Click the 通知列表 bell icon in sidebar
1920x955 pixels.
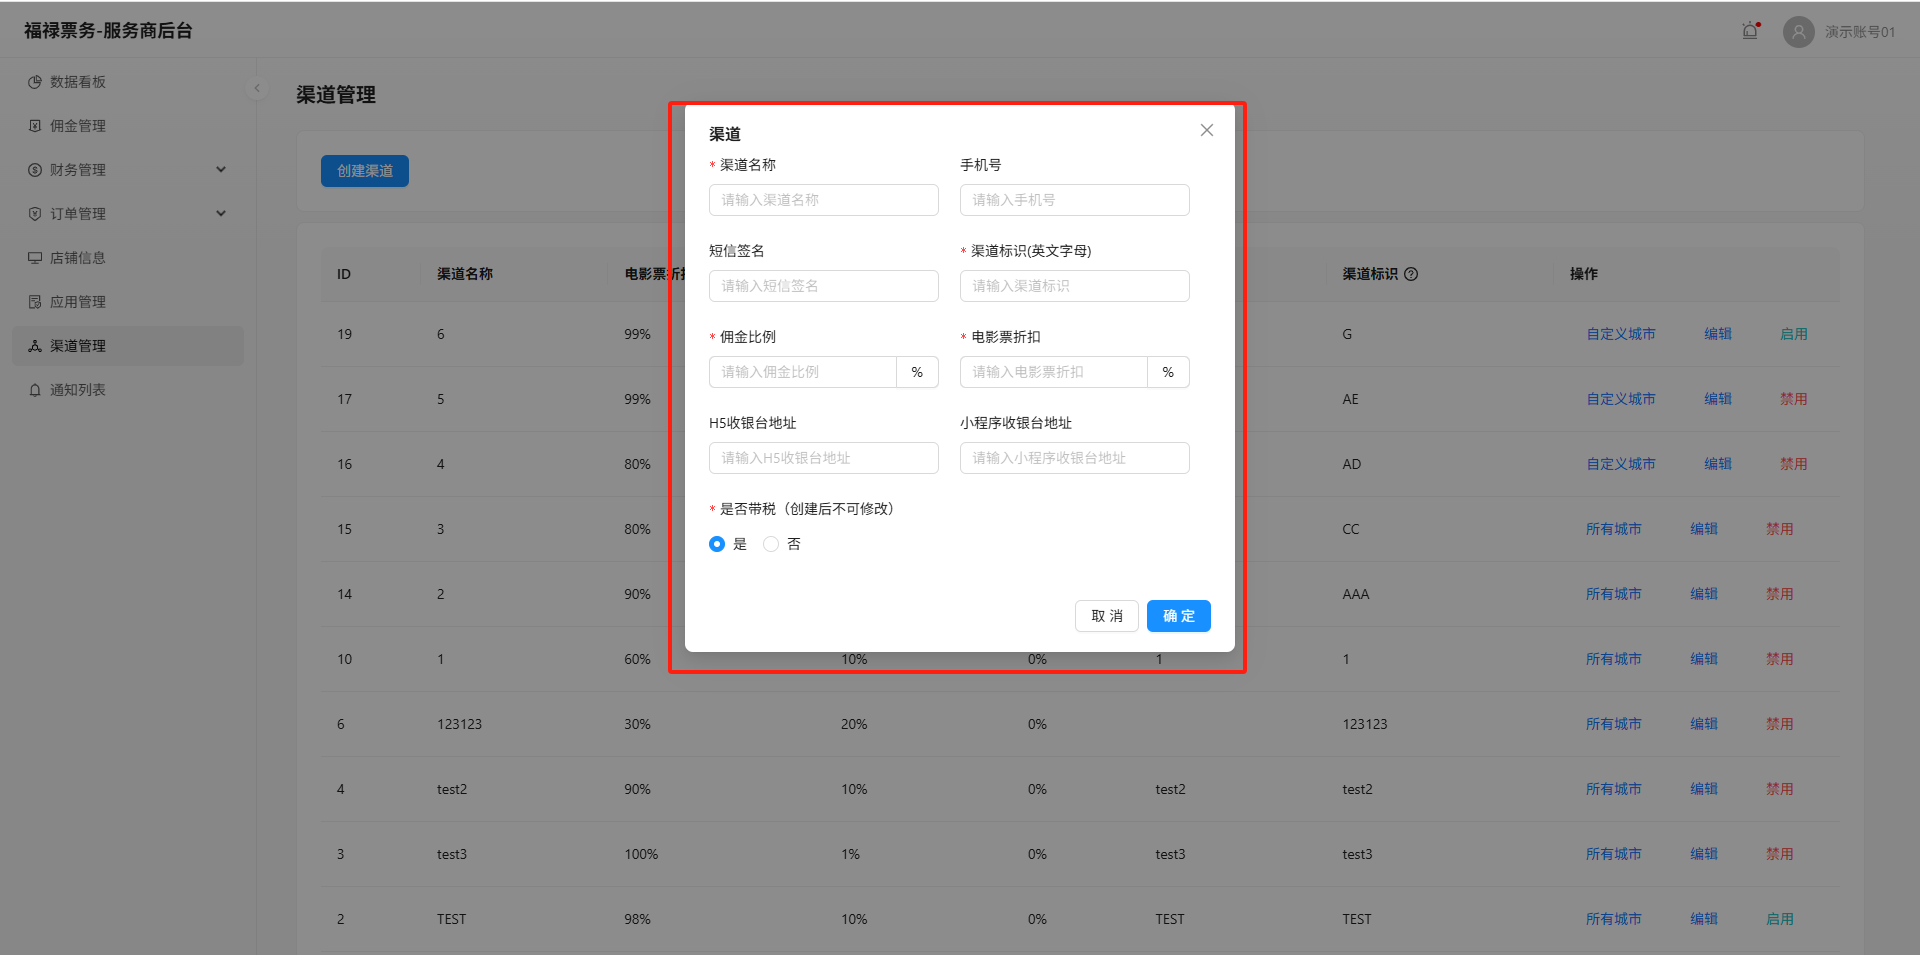pos(35,390)
